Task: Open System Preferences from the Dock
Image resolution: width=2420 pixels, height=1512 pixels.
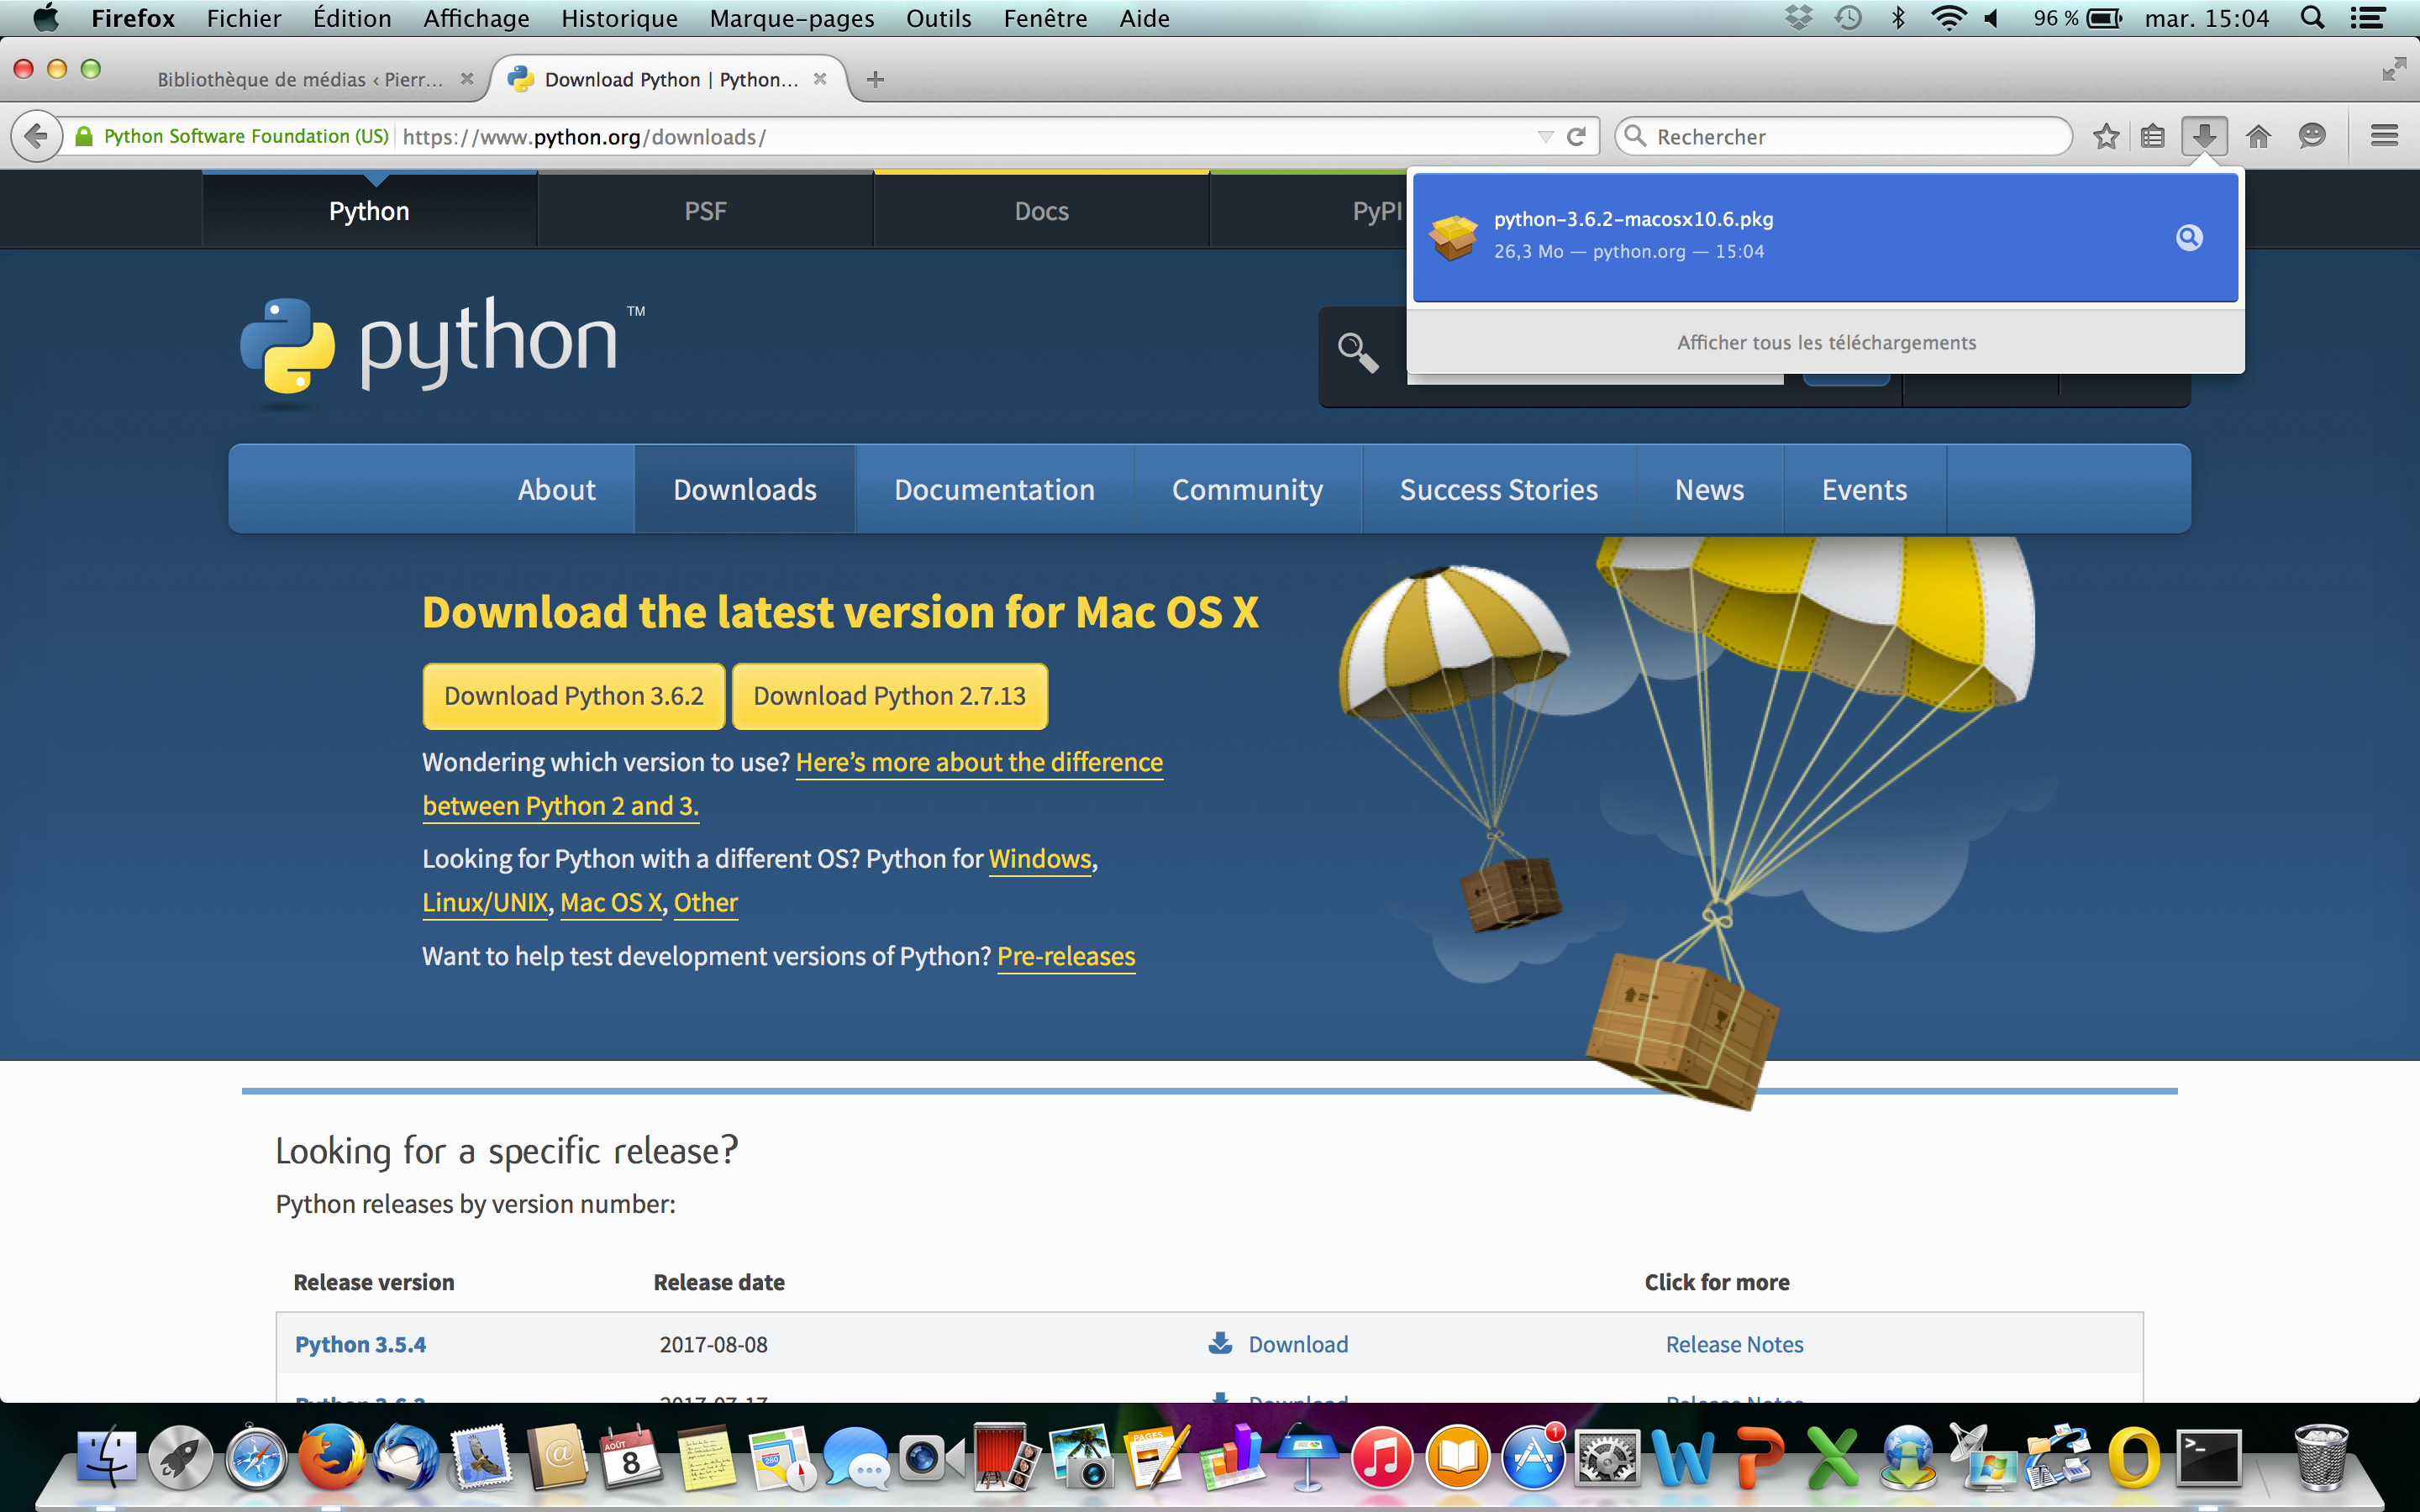Action: (1607, 1457)
